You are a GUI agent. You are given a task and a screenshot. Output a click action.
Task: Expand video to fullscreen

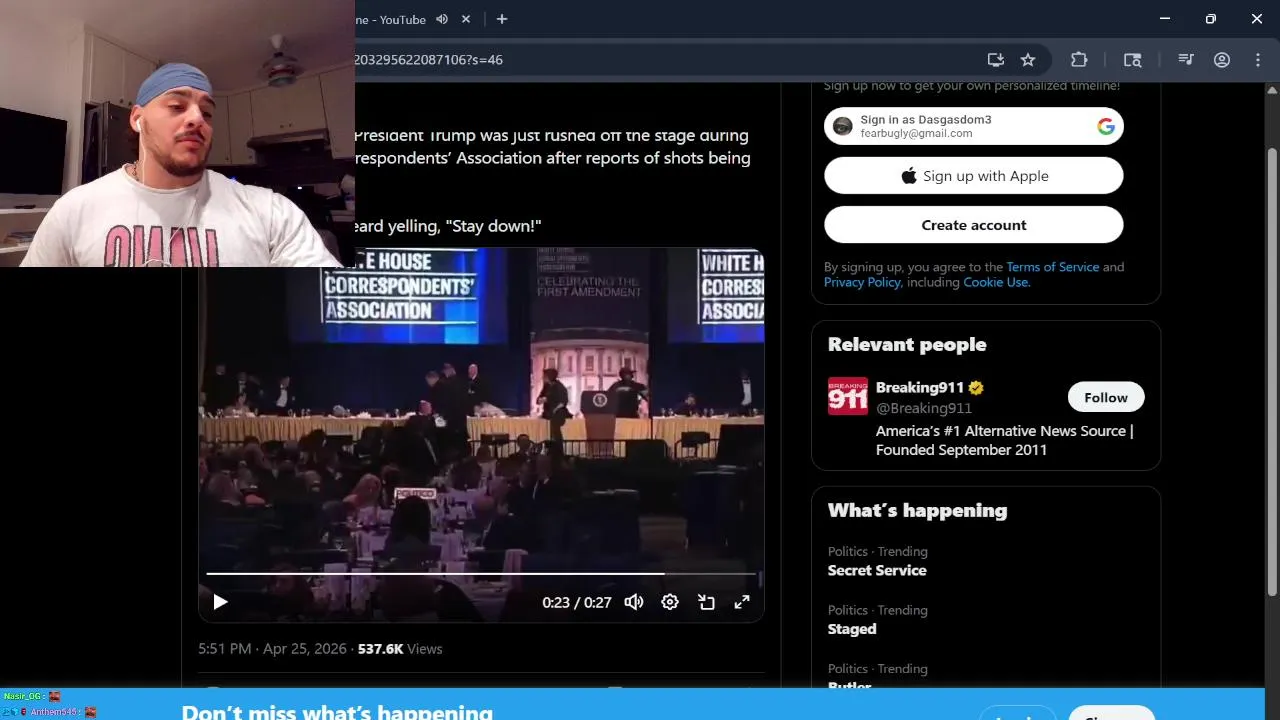(742, 602)
